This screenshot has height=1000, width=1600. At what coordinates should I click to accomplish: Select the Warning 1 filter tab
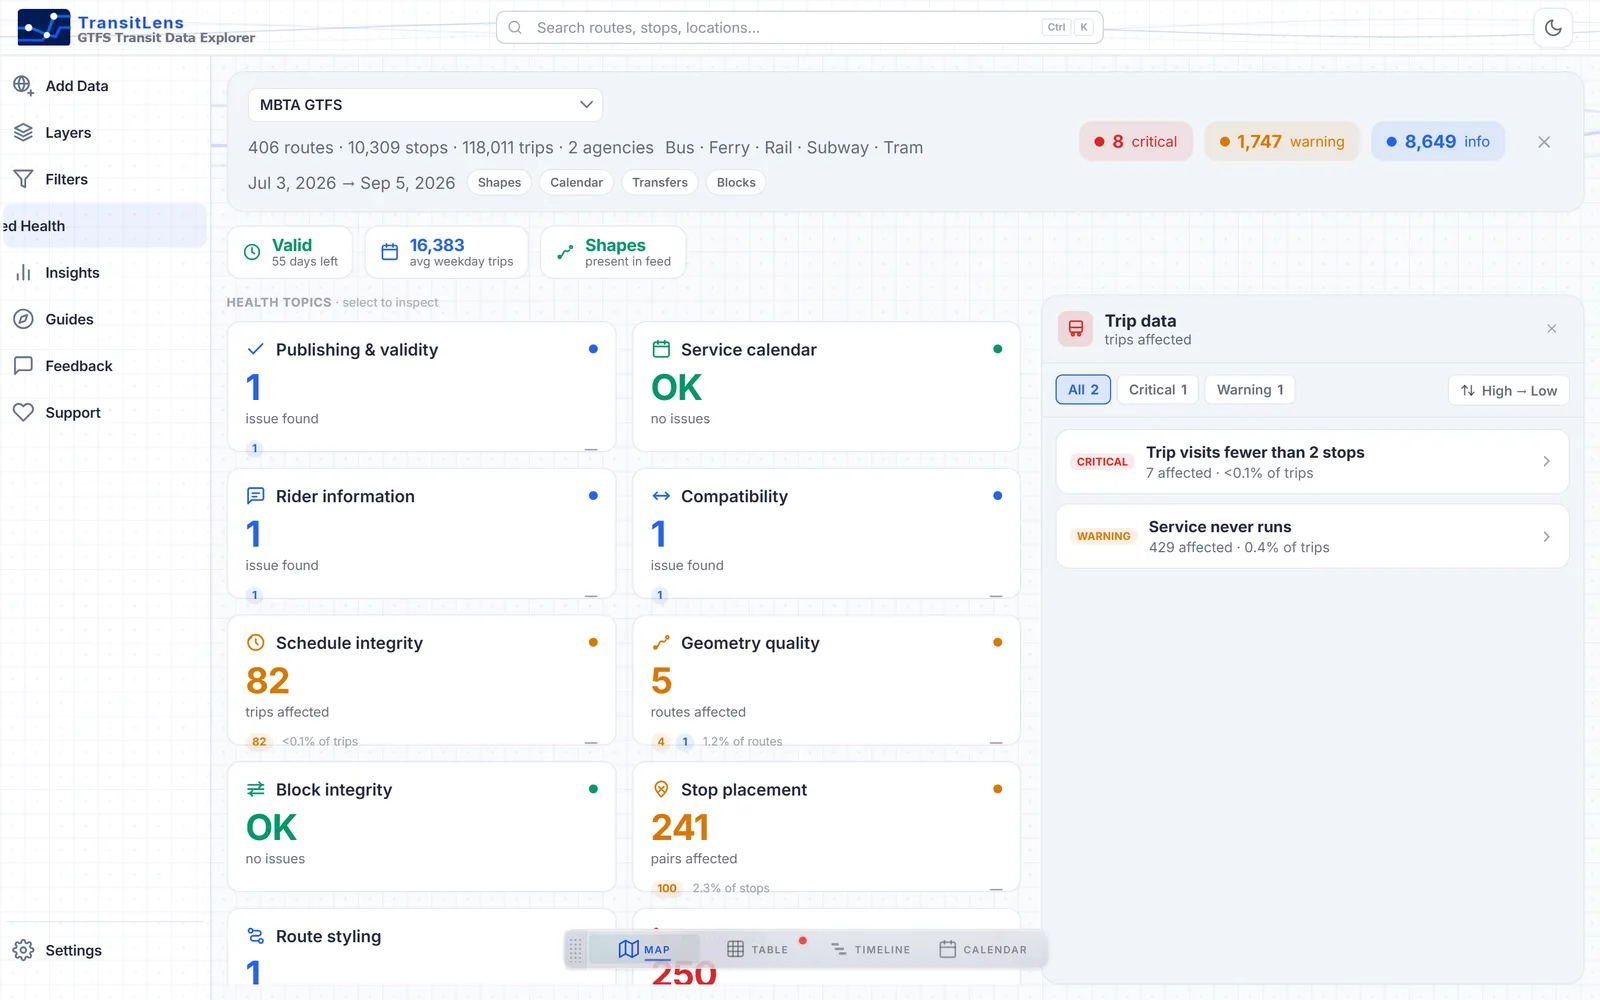[x=1250, y=390]
